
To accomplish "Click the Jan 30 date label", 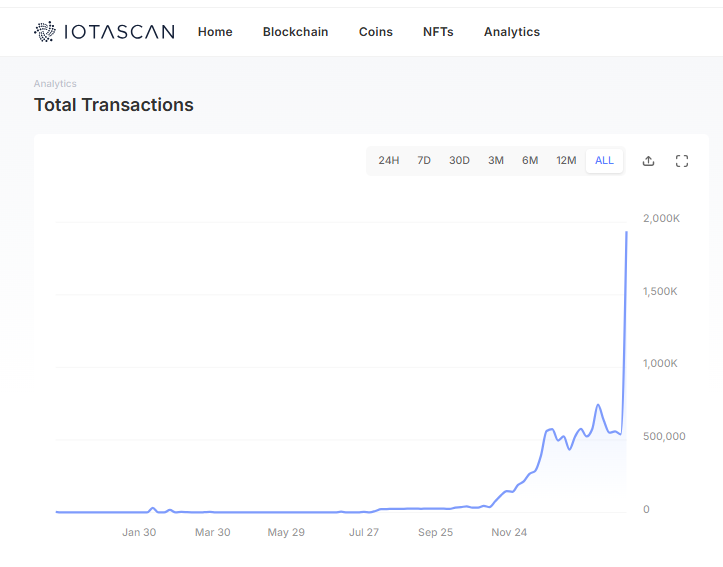I will 139,532.
